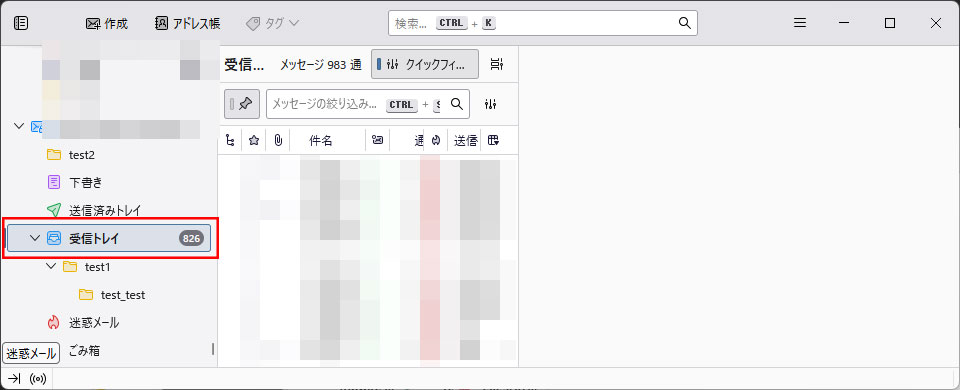
Task: Click the test_test yellow folder icon
Action: tap(86, 295)
